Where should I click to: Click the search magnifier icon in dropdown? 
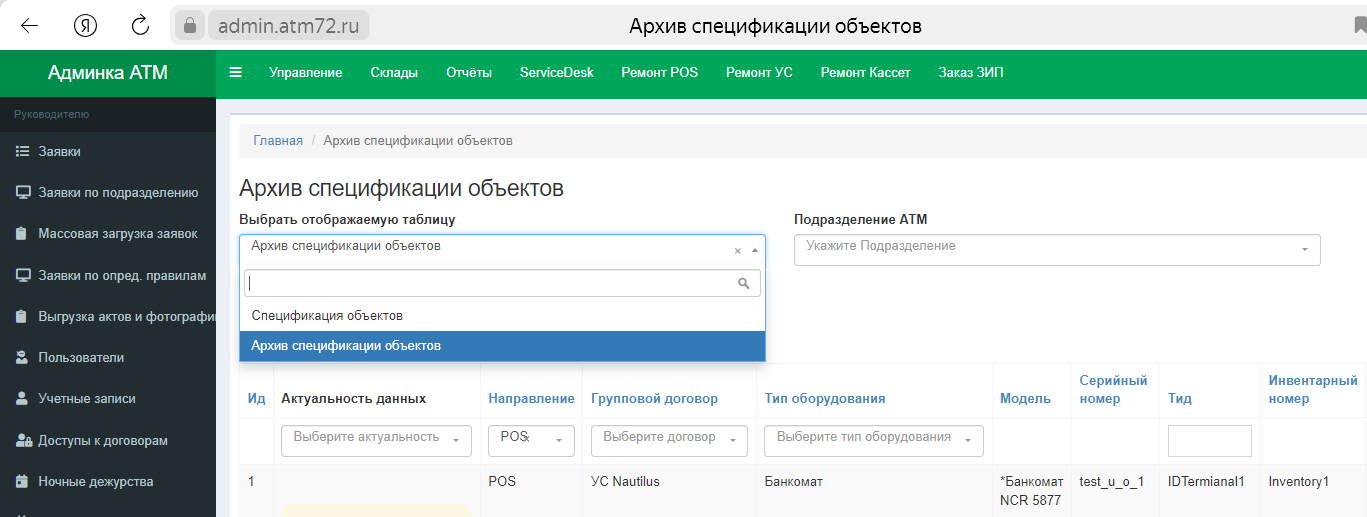pos(743,284)
